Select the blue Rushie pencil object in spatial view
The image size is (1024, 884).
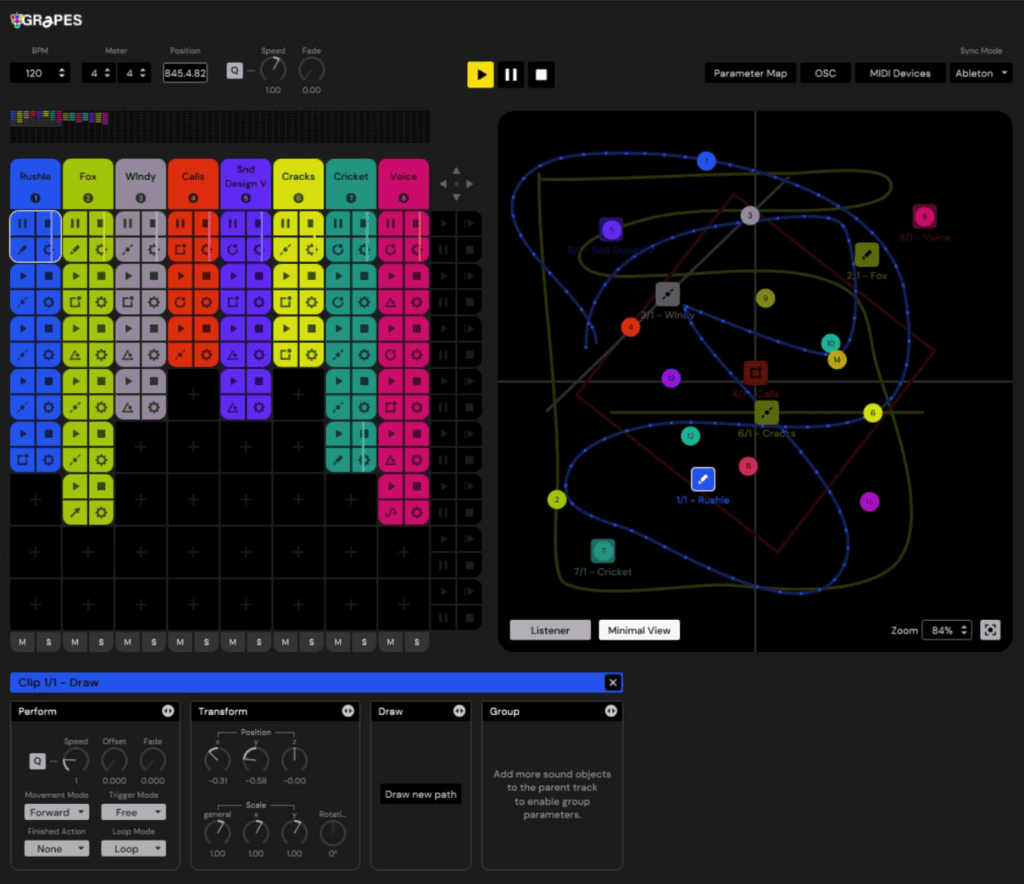pyautogui.click(x=703, y=479)
